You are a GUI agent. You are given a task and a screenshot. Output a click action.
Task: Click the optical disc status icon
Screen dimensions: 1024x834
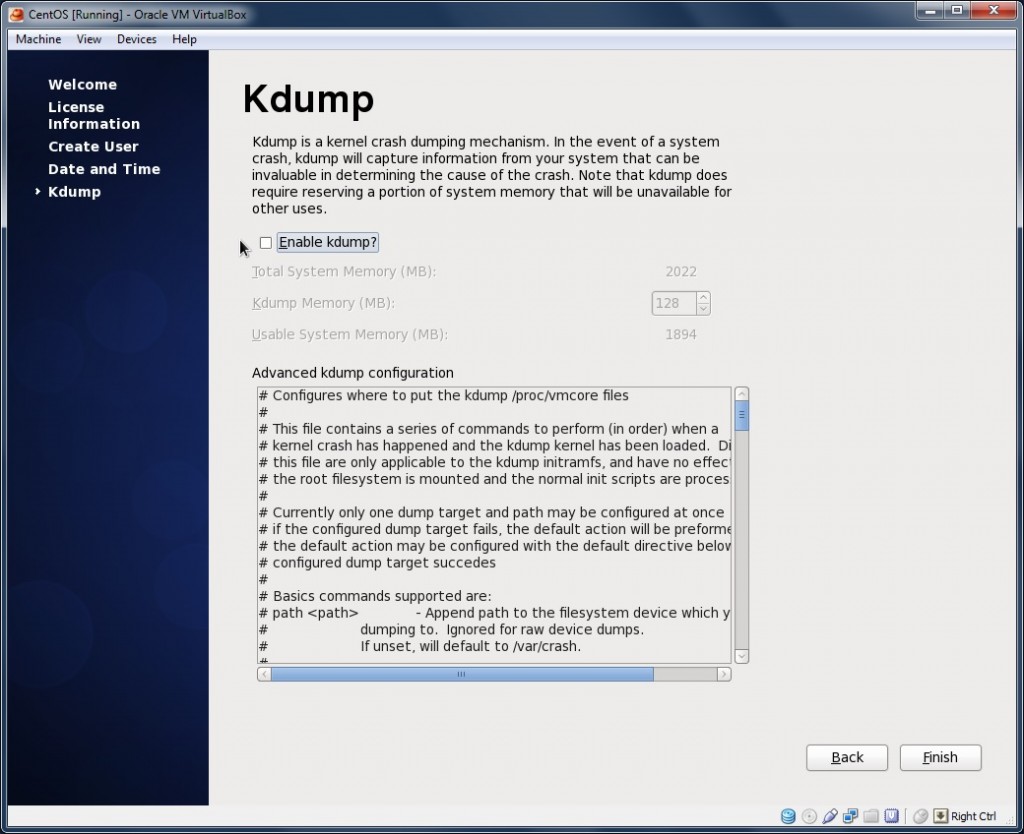pyautogui.click(x=809, y=816)
